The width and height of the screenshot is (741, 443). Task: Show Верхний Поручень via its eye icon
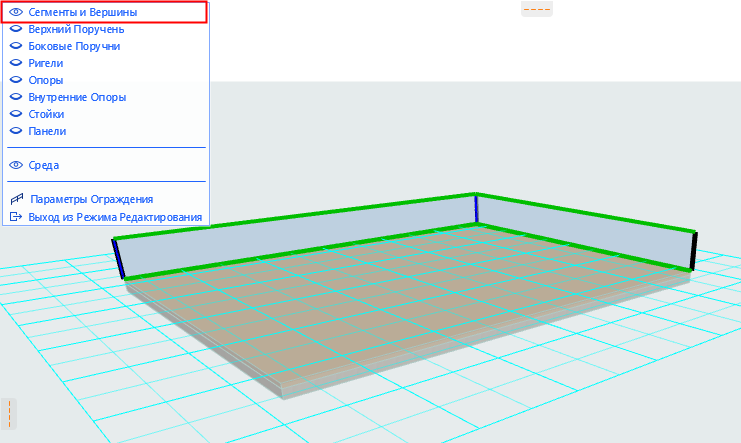(x=16, y=29)
